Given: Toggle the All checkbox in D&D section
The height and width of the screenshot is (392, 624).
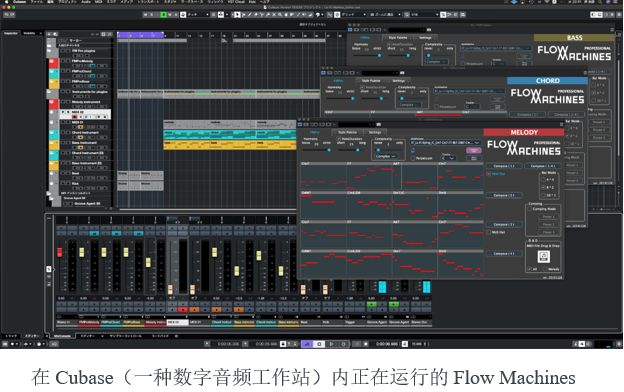Looking at the screenshot, I should pyautogui.click(x=530, y=269).
